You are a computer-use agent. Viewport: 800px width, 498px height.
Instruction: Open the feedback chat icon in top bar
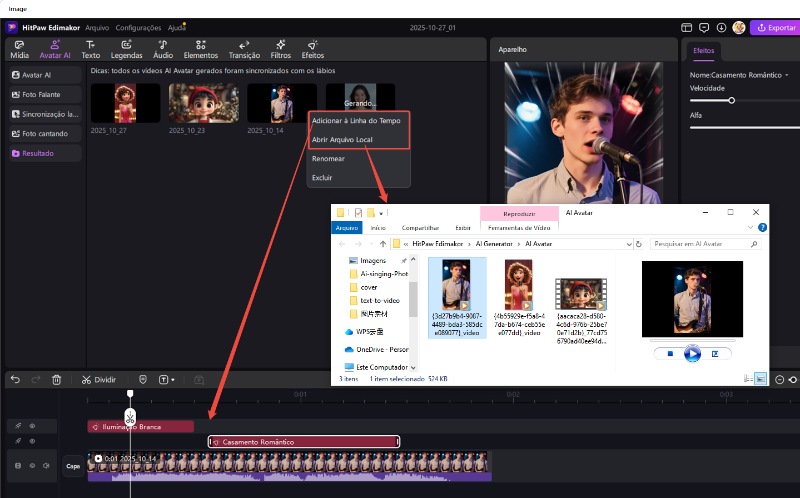704,28
